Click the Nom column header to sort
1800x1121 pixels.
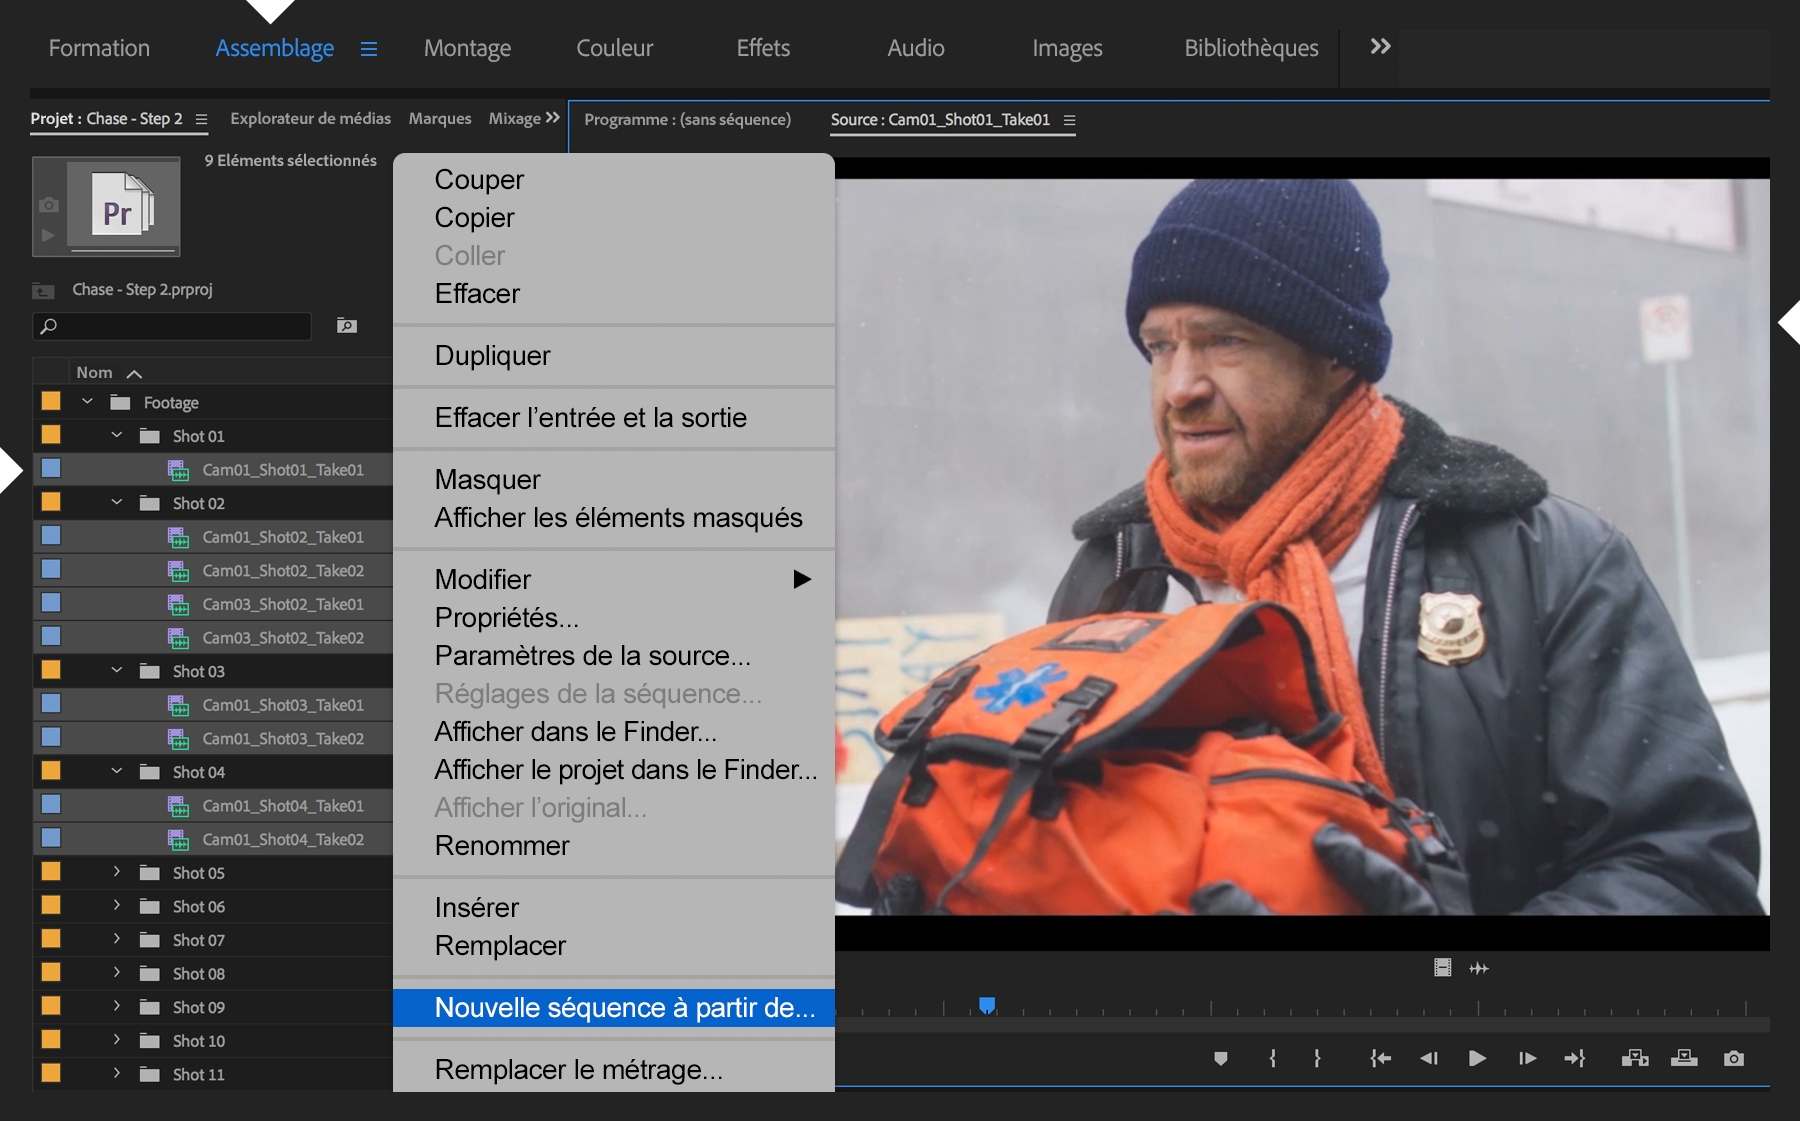click(x=94, y=371)
